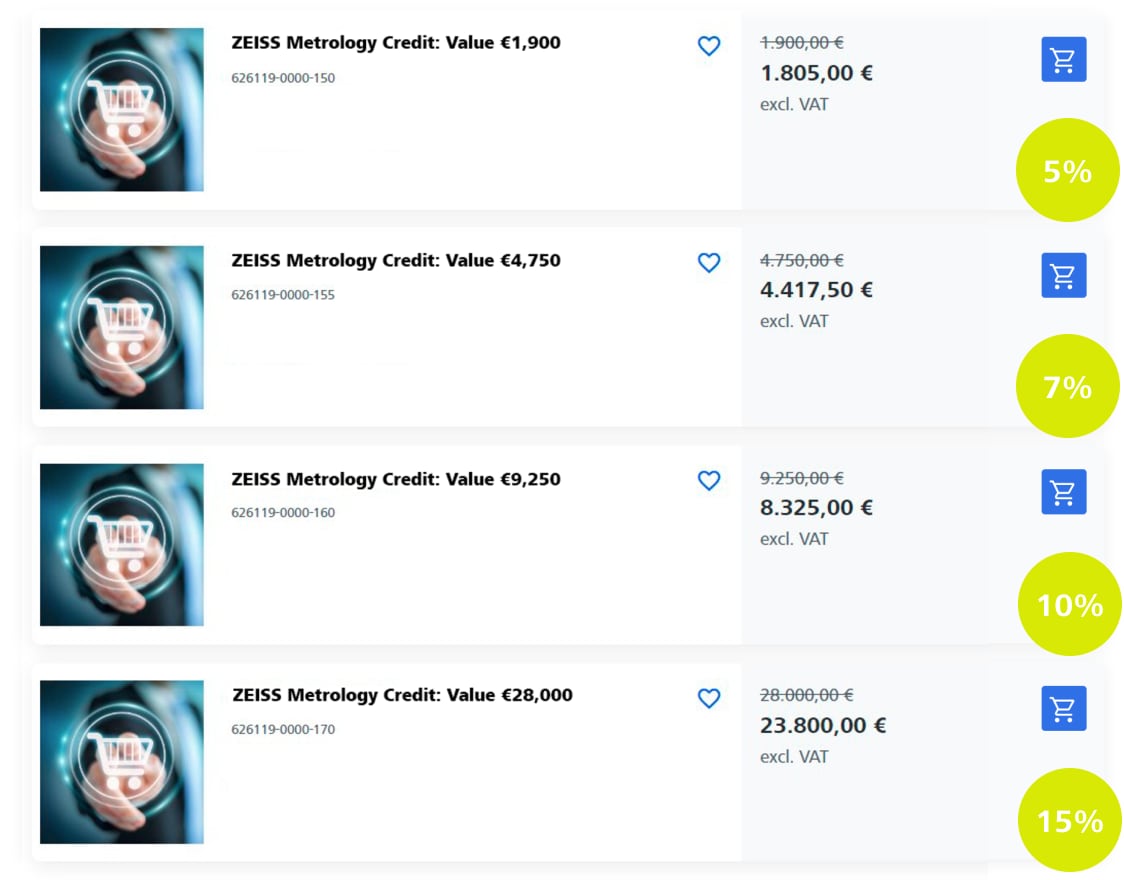Viewport: 1124px width, 880px height.
Task: Favorite the €1,900 Metrology Credit
Action: (709, 46)
